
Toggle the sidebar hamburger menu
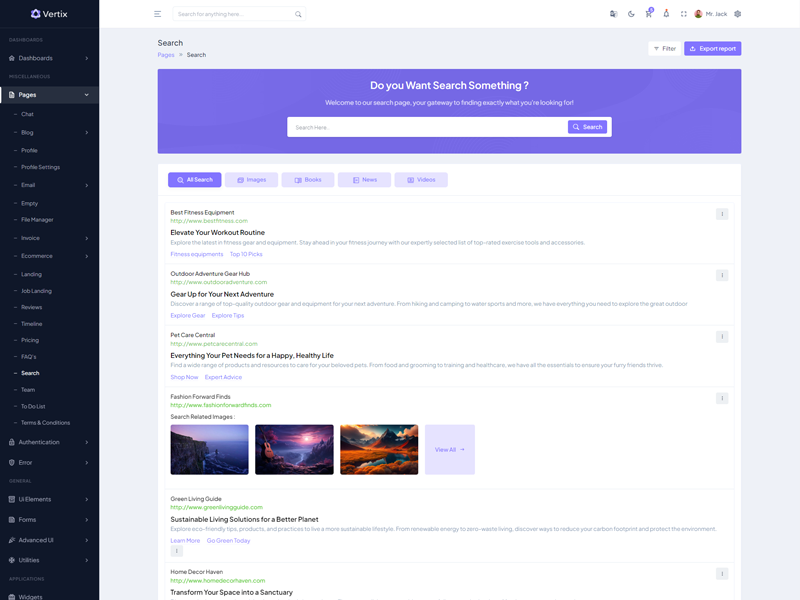tap(157, 14)
